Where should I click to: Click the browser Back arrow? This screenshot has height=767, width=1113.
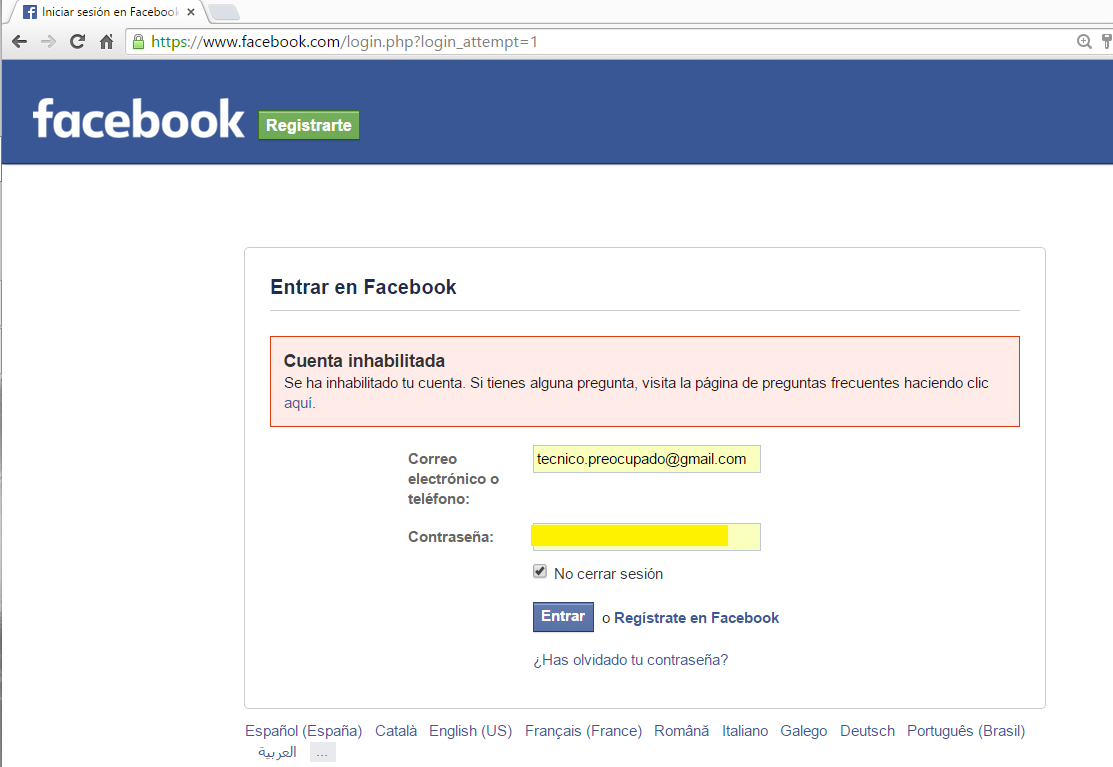[19, 42]
